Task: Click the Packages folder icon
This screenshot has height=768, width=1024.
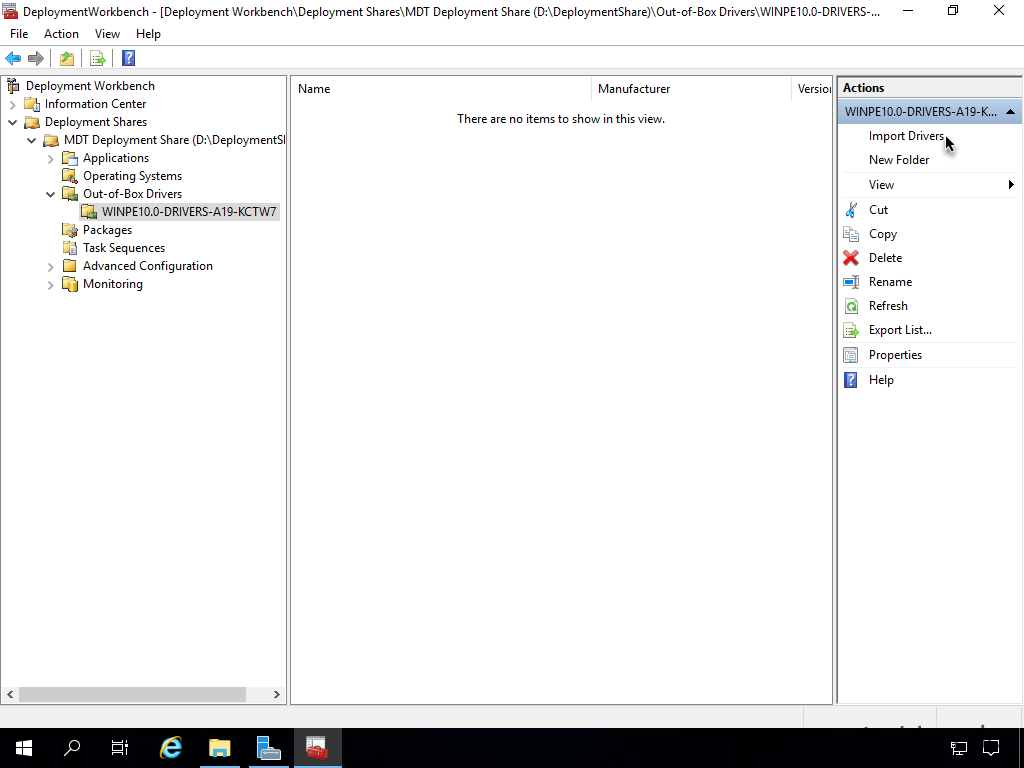Action: pos(70,230)
